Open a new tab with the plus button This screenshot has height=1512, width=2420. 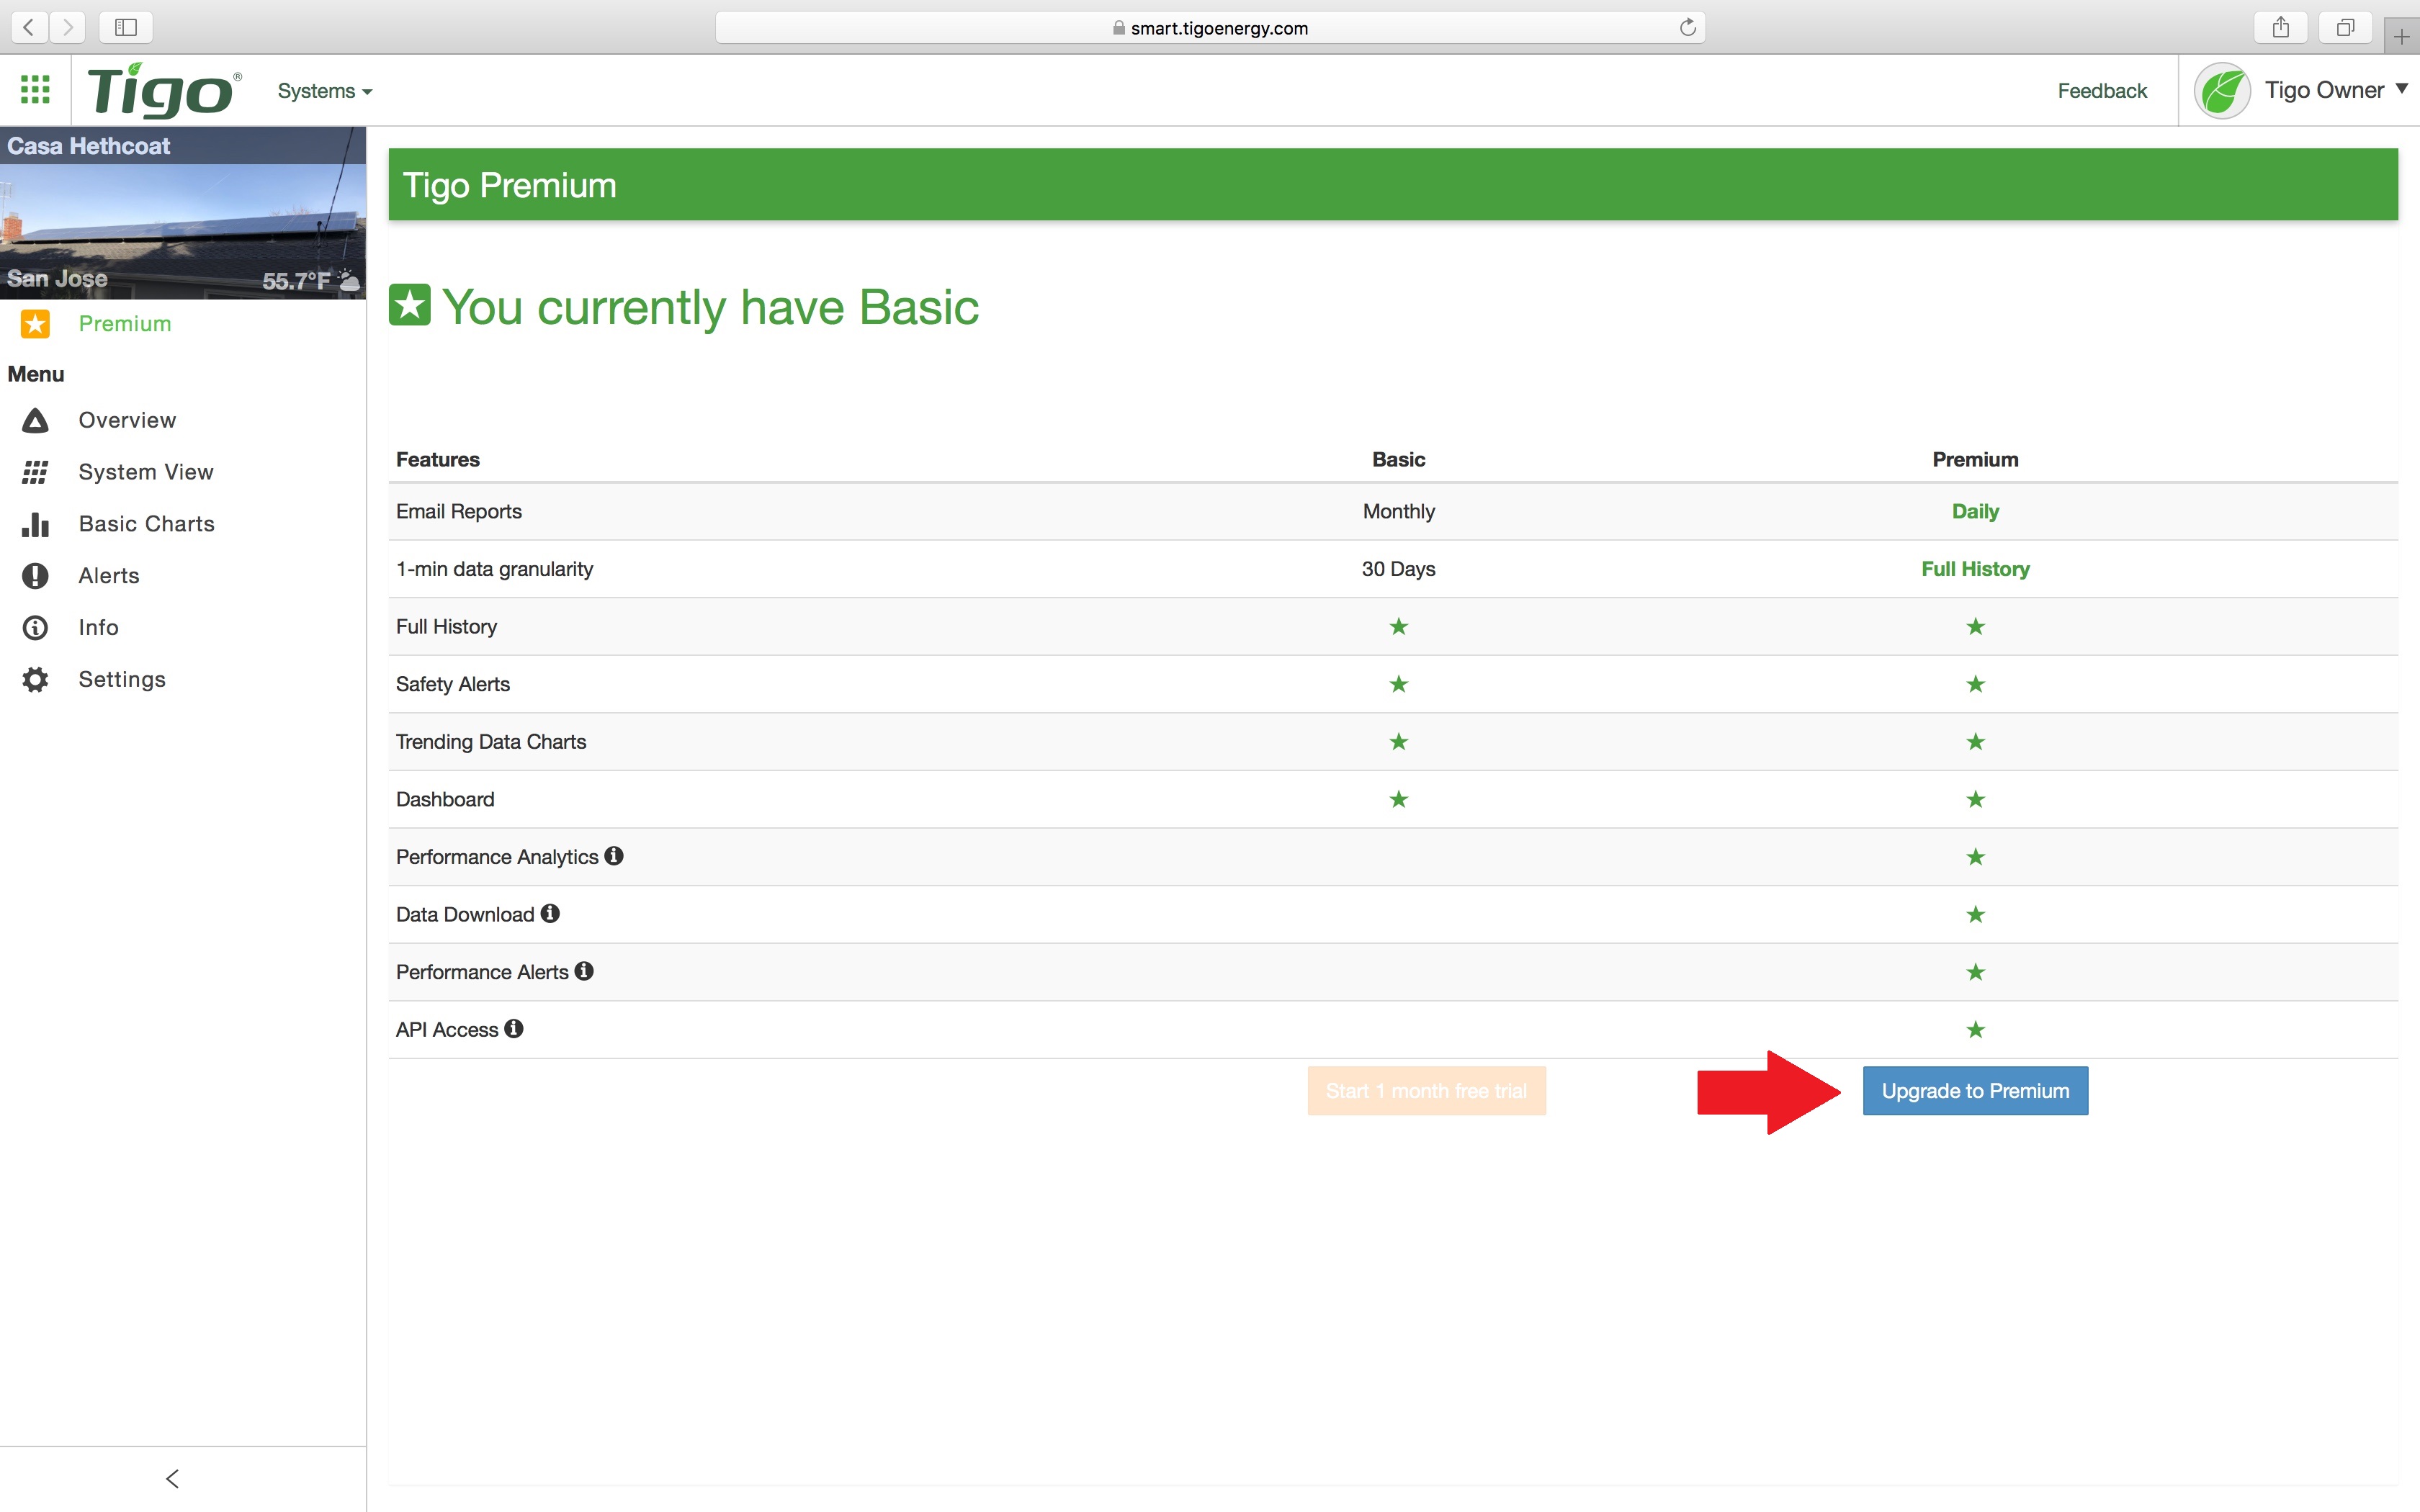pyautogui.click(x=2401, y=37)
